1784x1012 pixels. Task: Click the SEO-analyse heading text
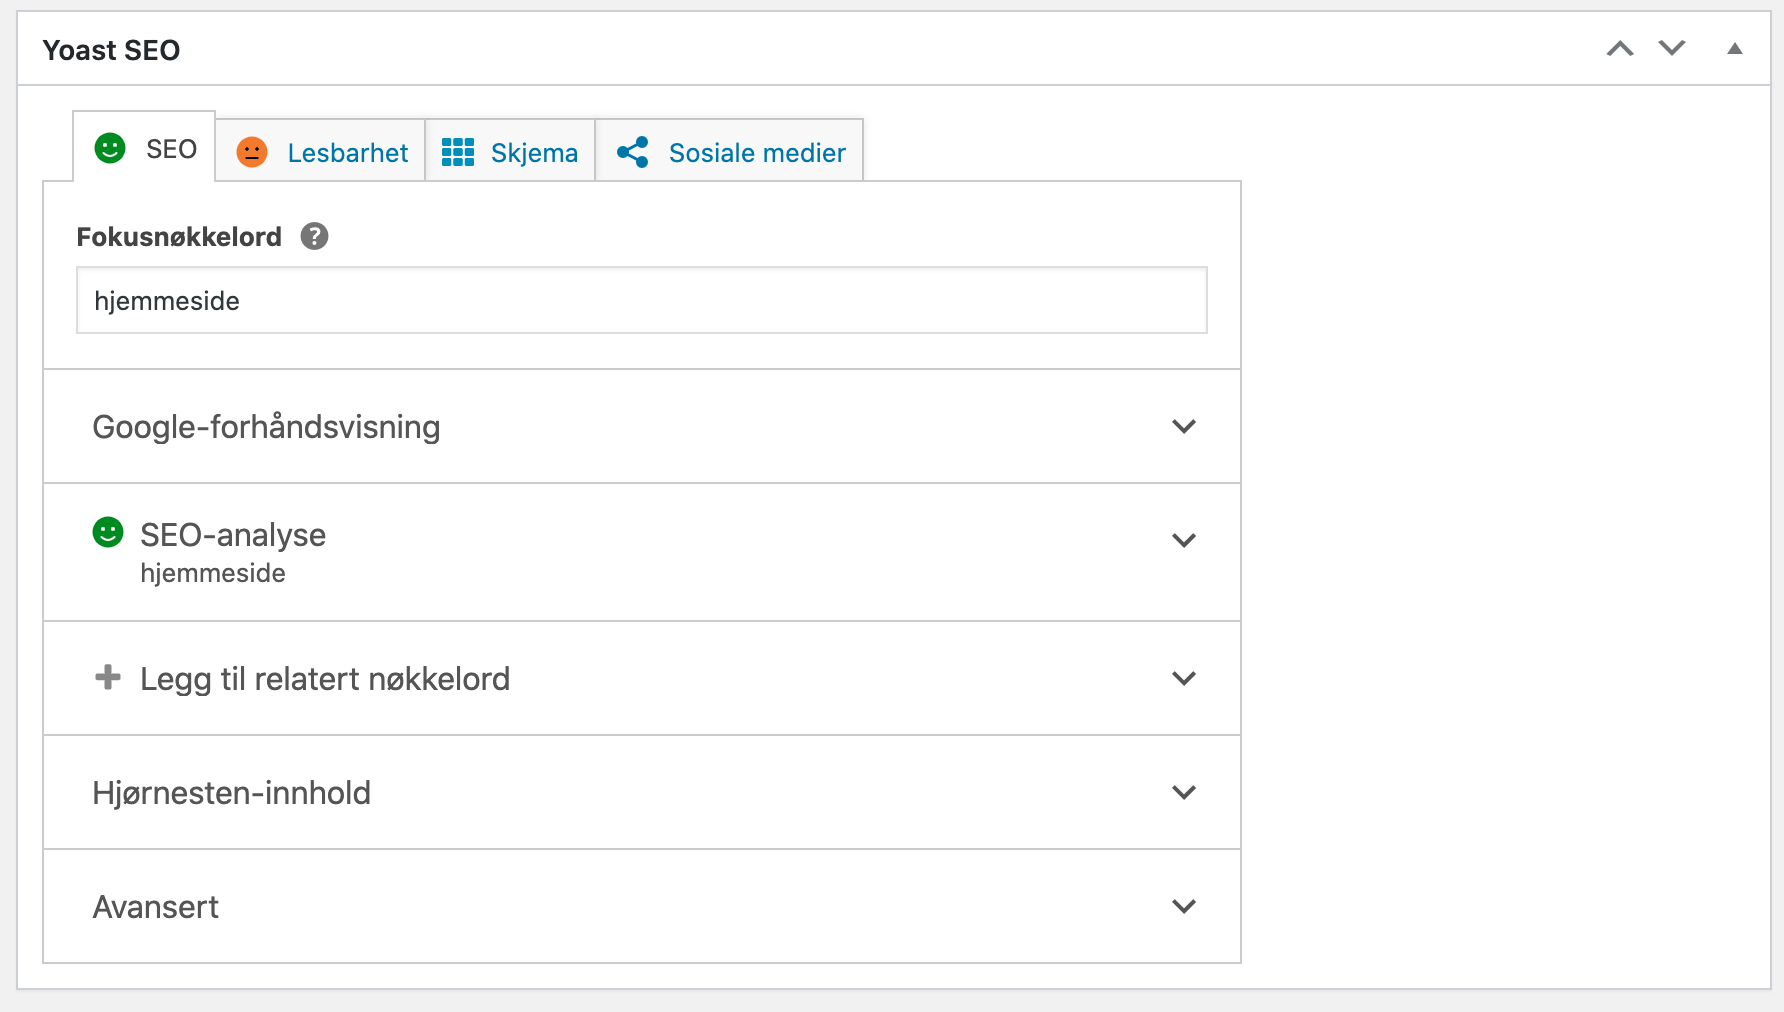(233, 535)
